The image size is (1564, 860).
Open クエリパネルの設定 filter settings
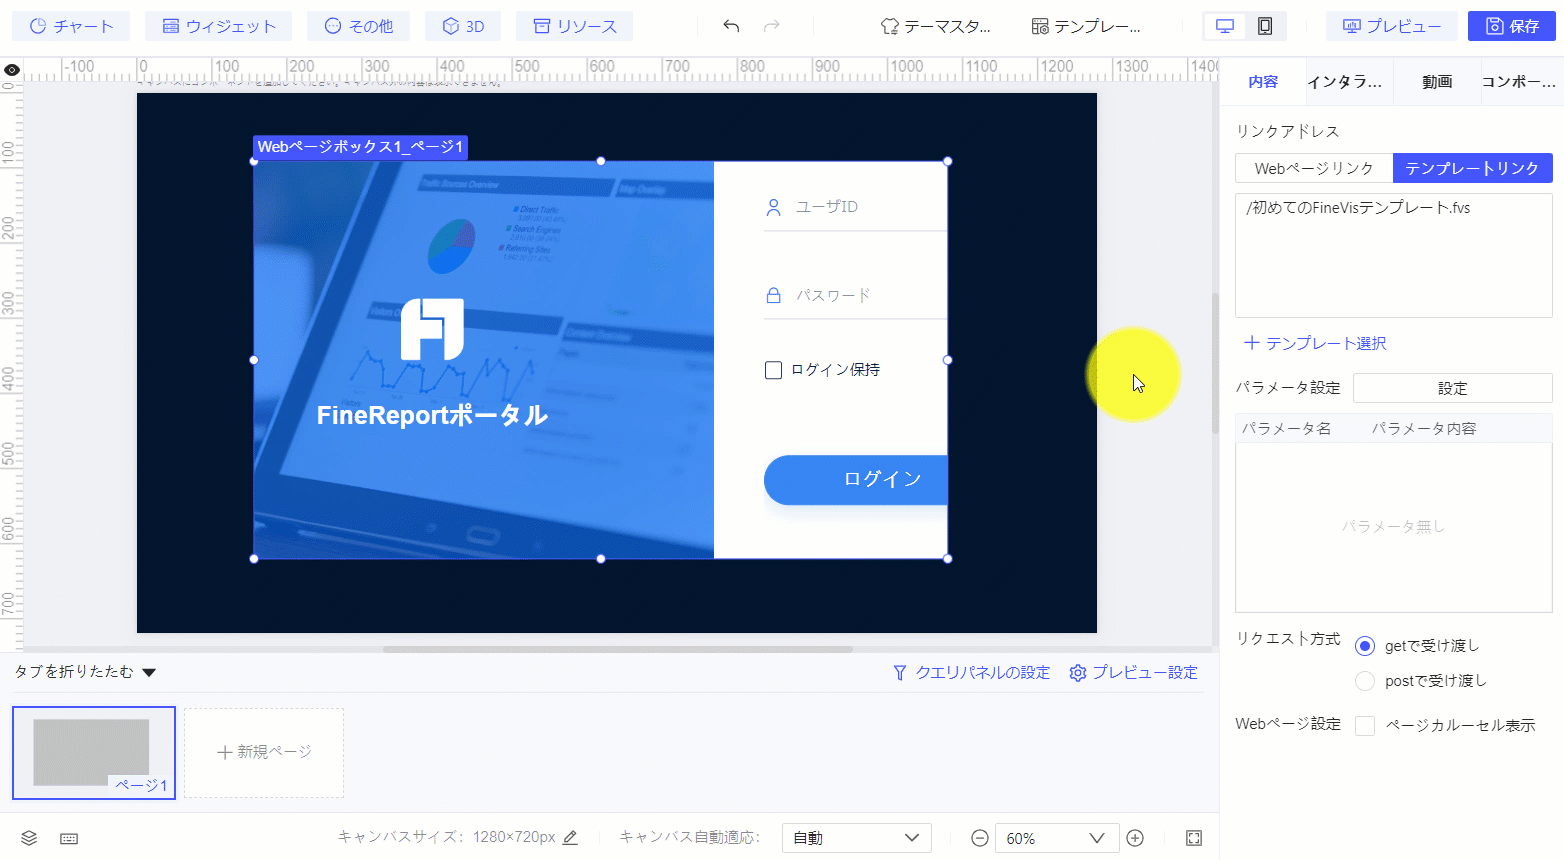tap(971, 673)
